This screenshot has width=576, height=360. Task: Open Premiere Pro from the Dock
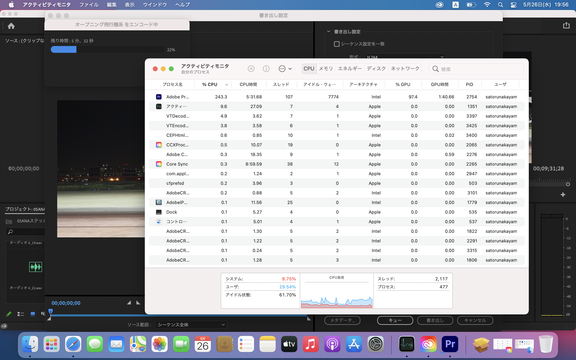[x=450, y=344]
